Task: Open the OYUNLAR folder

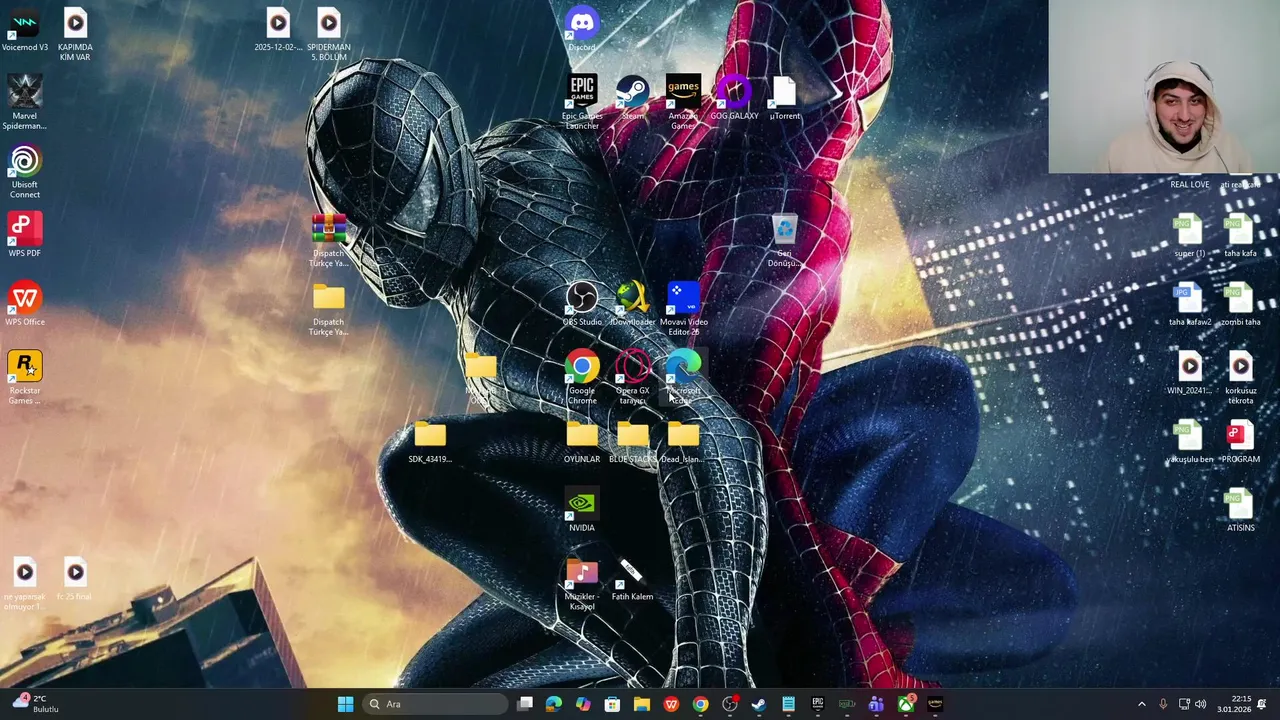Action: pos(582,441)
